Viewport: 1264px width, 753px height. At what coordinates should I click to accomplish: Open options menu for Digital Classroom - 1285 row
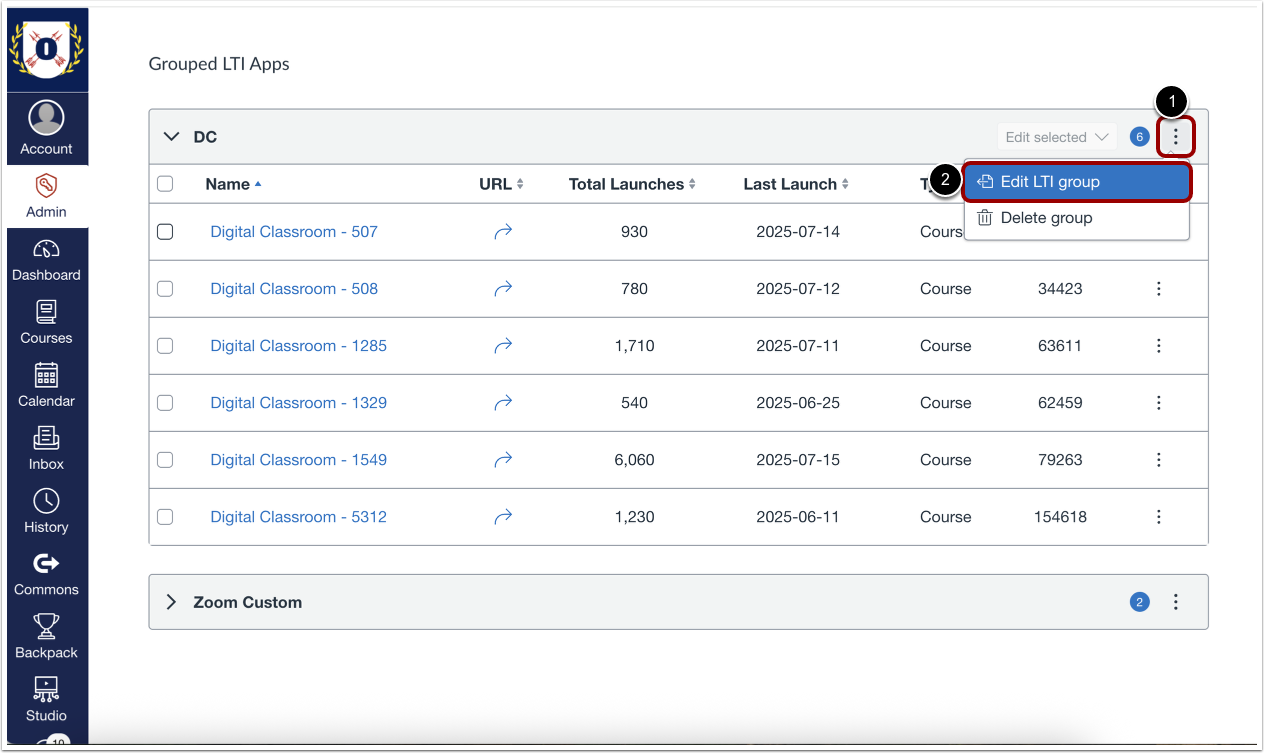coord(1159,346)
